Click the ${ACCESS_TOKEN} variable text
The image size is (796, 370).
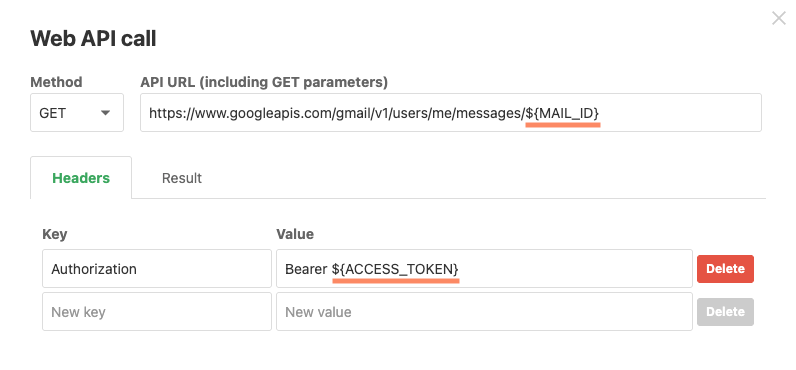point(395,269)
